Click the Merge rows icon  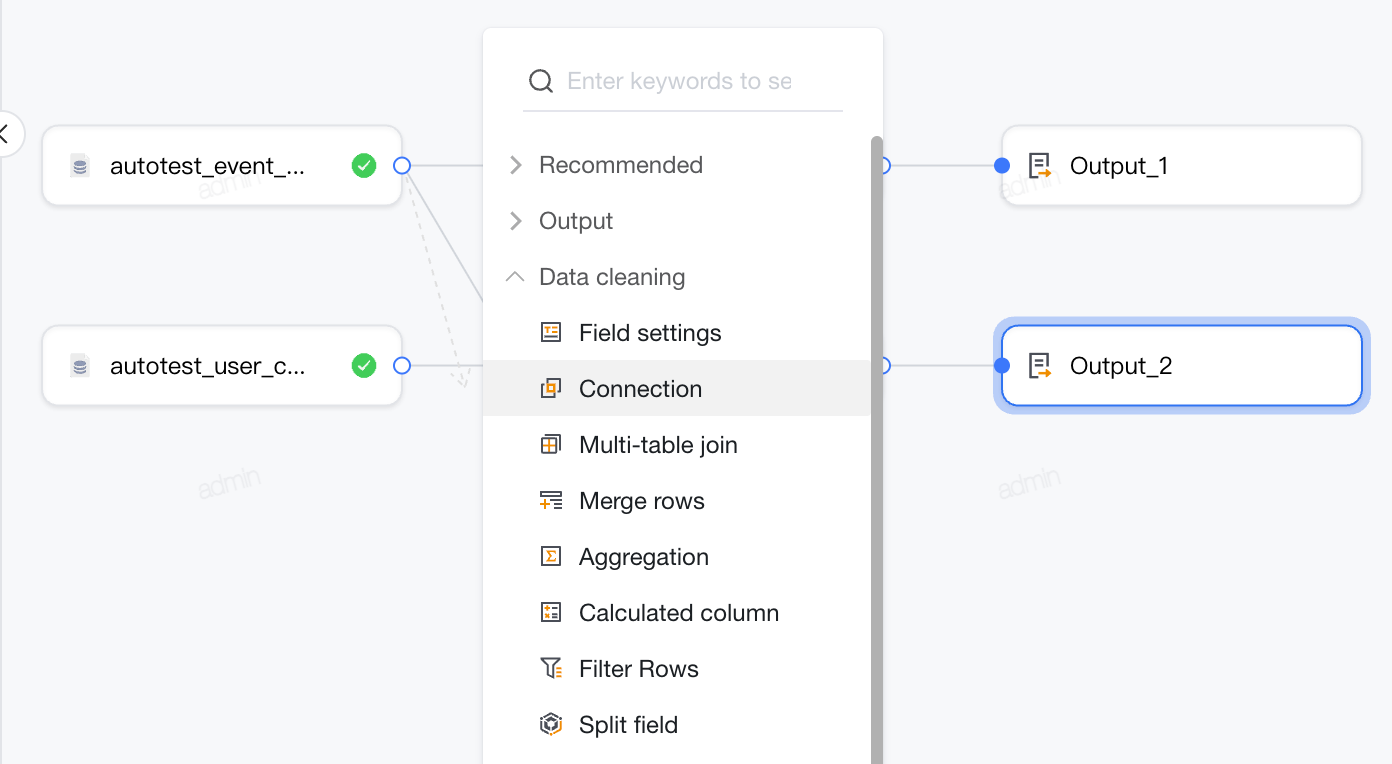point(551,501)
